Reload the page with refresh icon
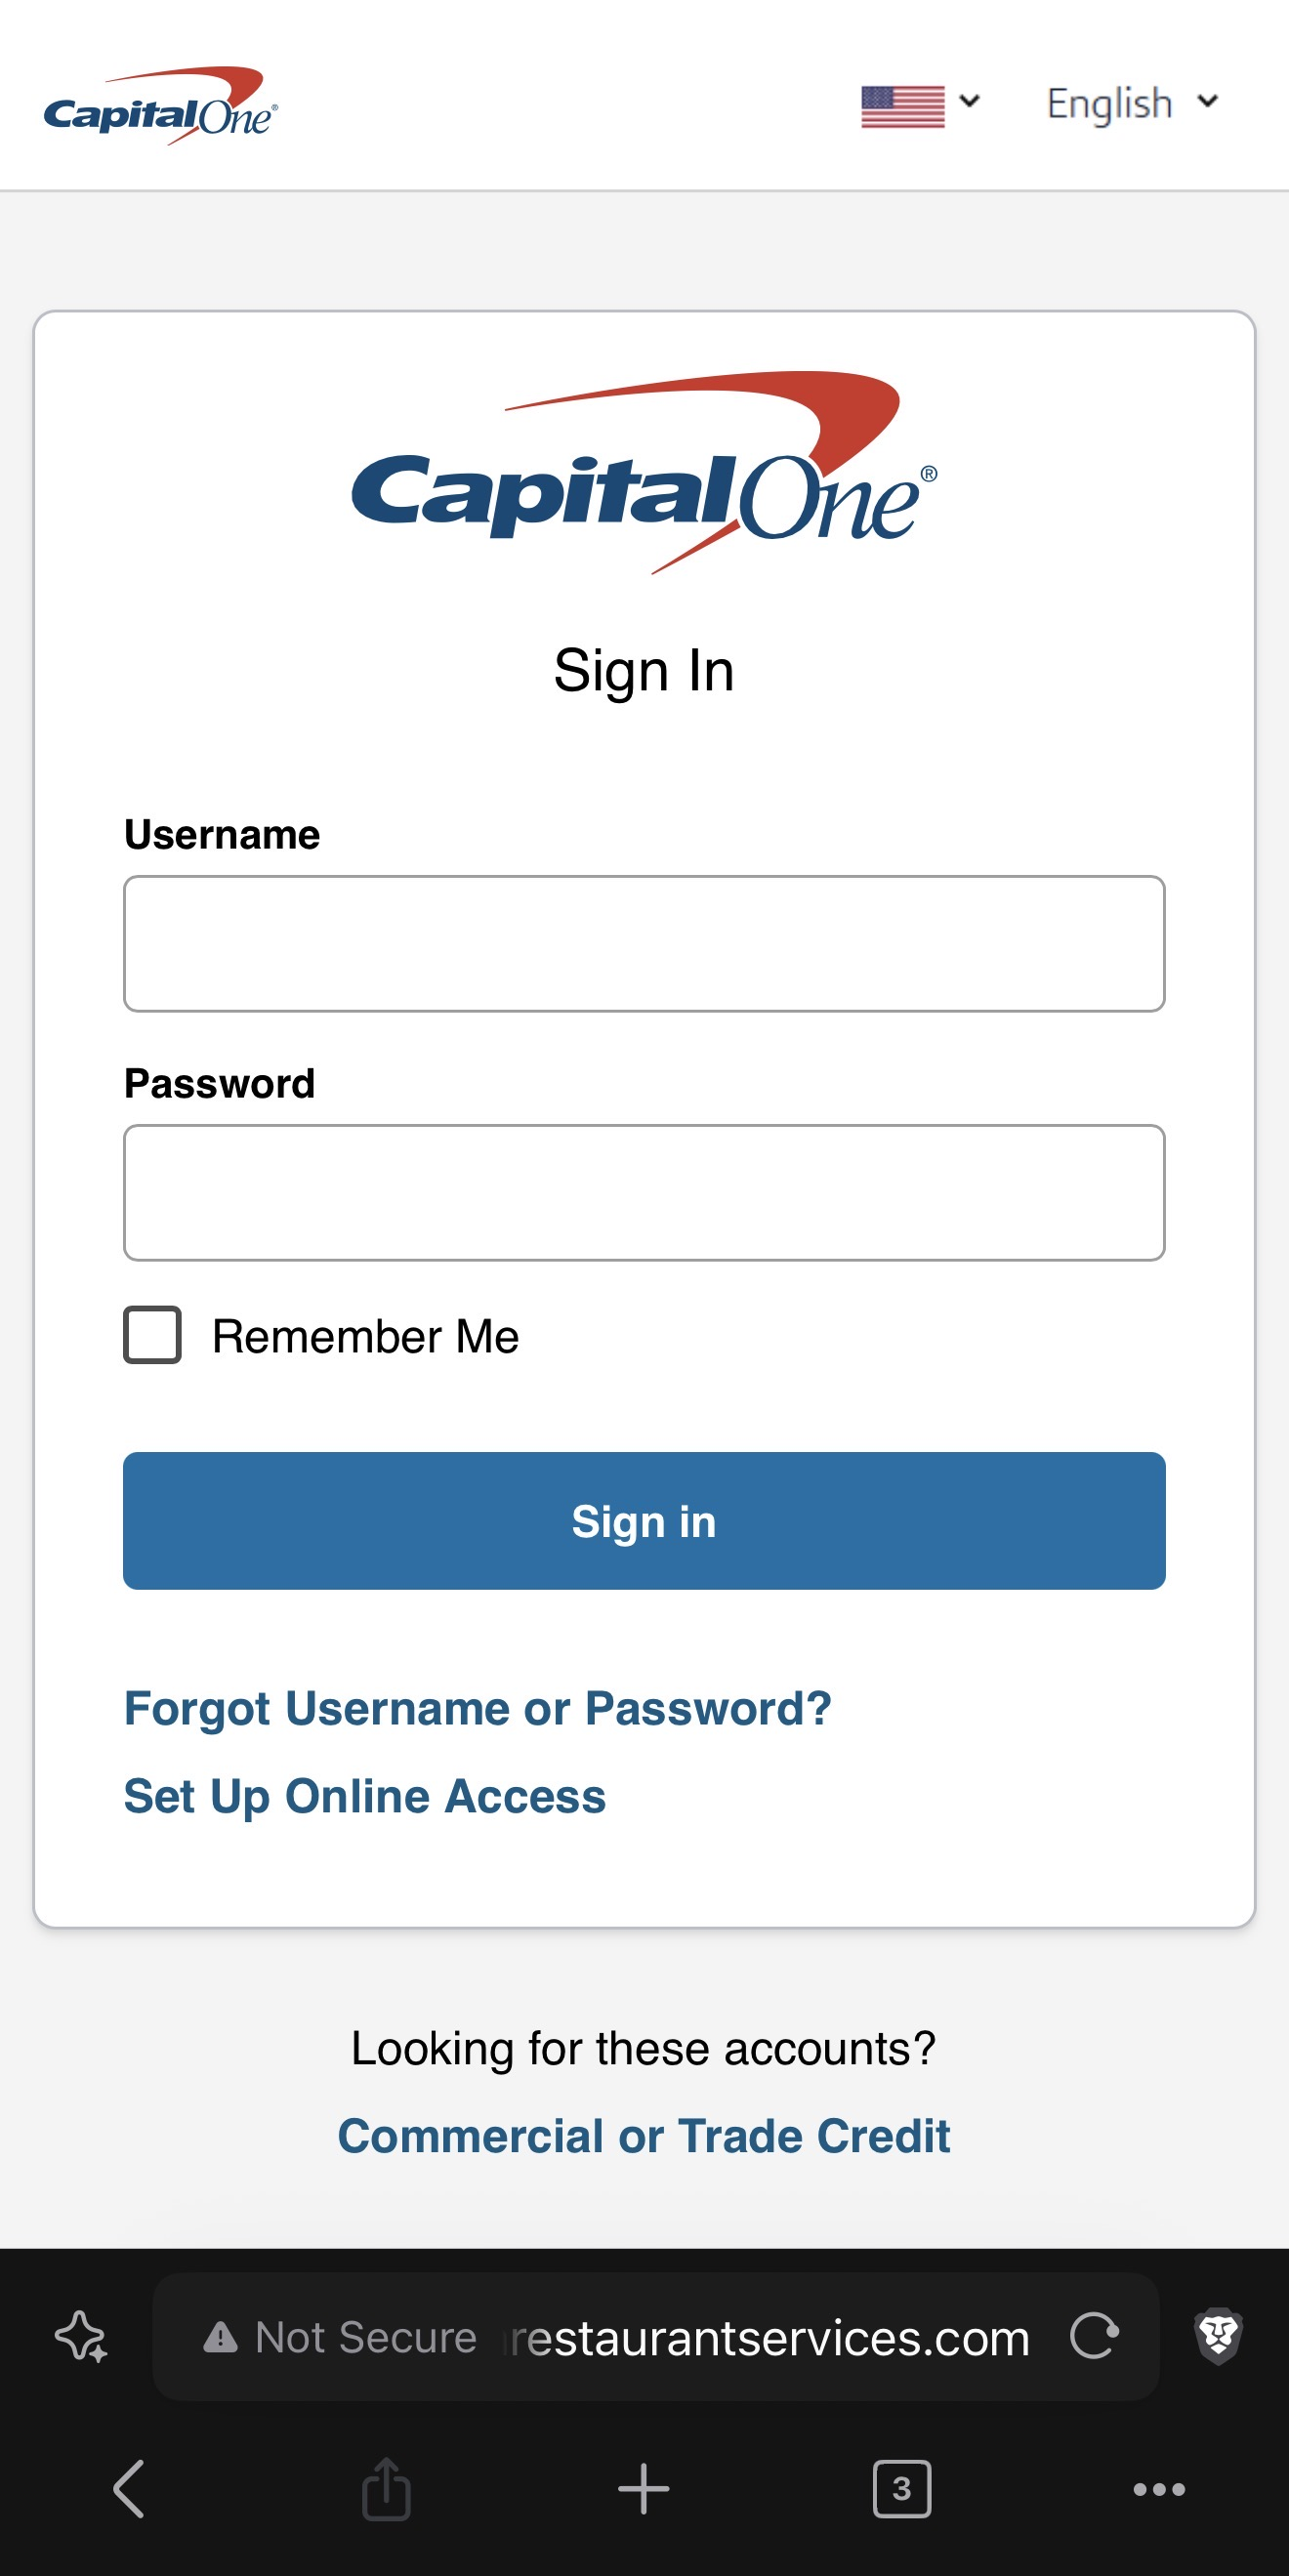1289x2576 pixels. 1093,2337
